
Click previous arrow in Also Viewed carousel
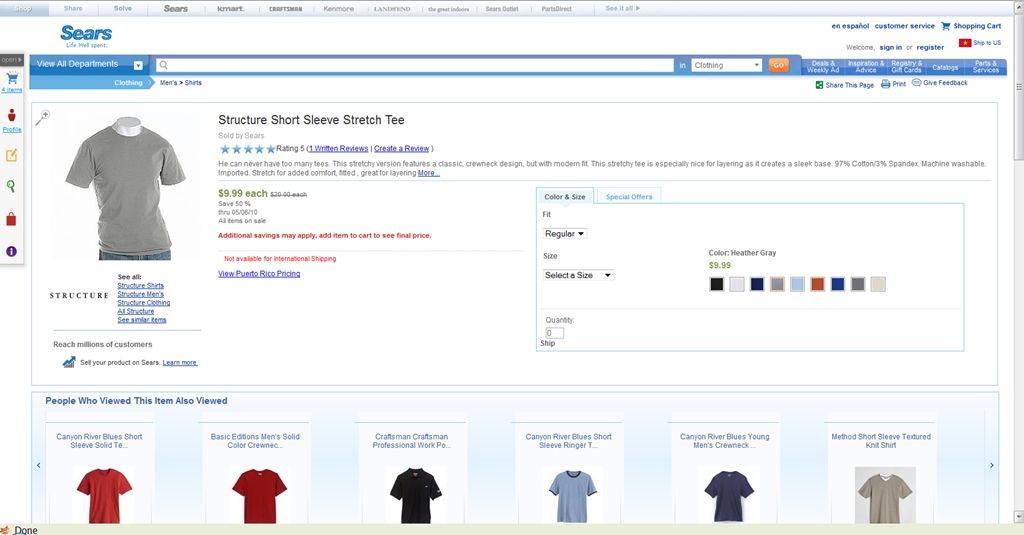pyautogui.click(x=39, y=465)
